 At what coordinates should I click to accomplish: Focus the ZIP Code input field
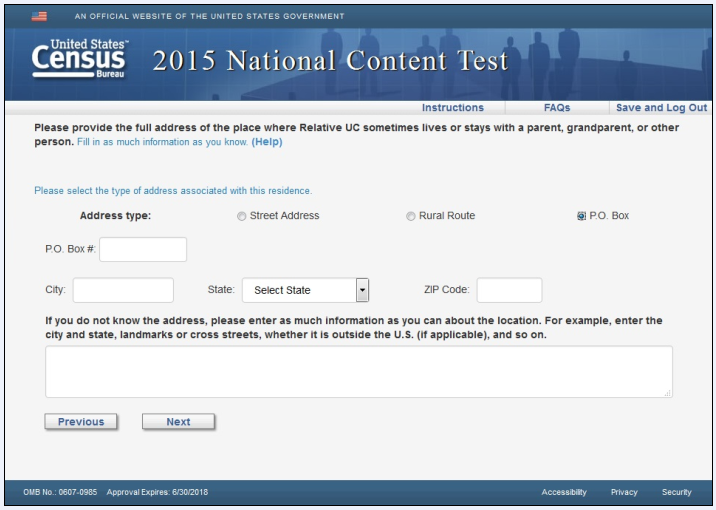click(509, 290)
